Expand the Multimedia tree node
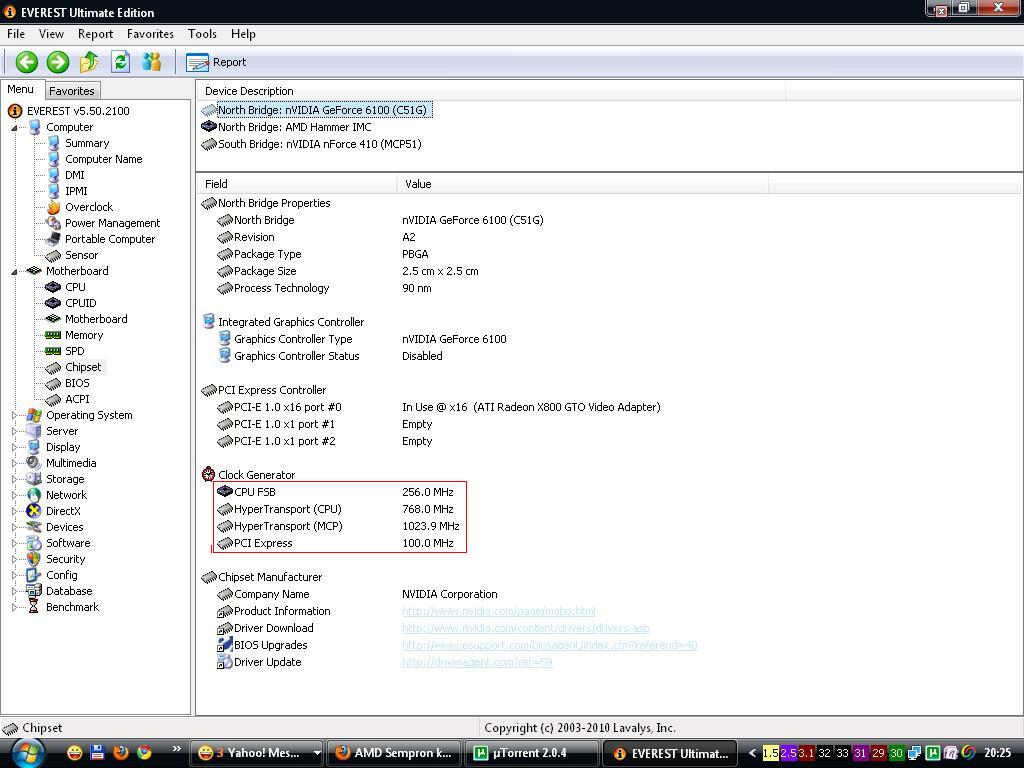The image size is (1024, 768). click(x=14, y=463)
